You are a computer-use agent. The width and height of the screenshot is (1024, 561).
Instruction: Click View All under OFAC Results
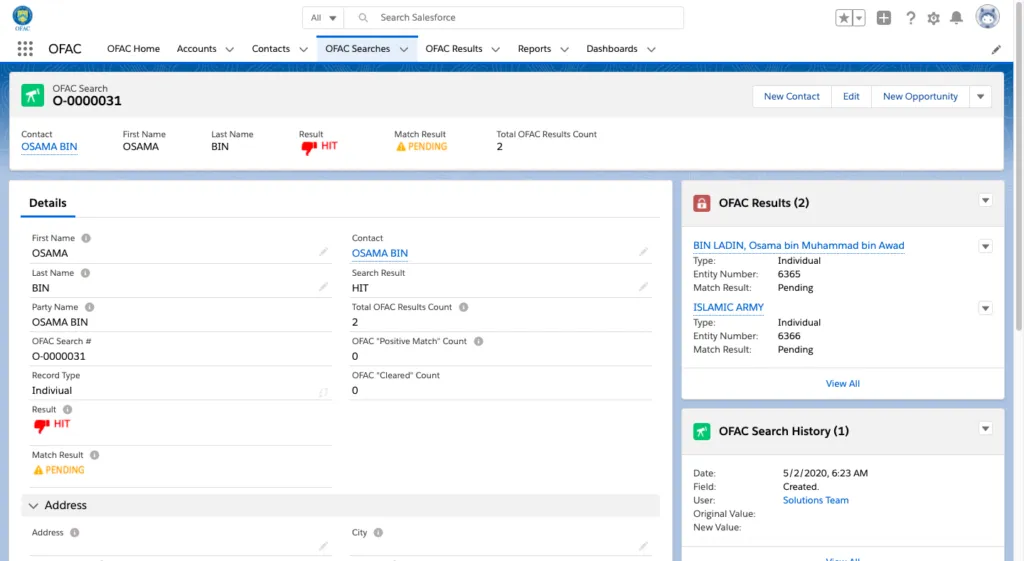click(x=842, y=384)
